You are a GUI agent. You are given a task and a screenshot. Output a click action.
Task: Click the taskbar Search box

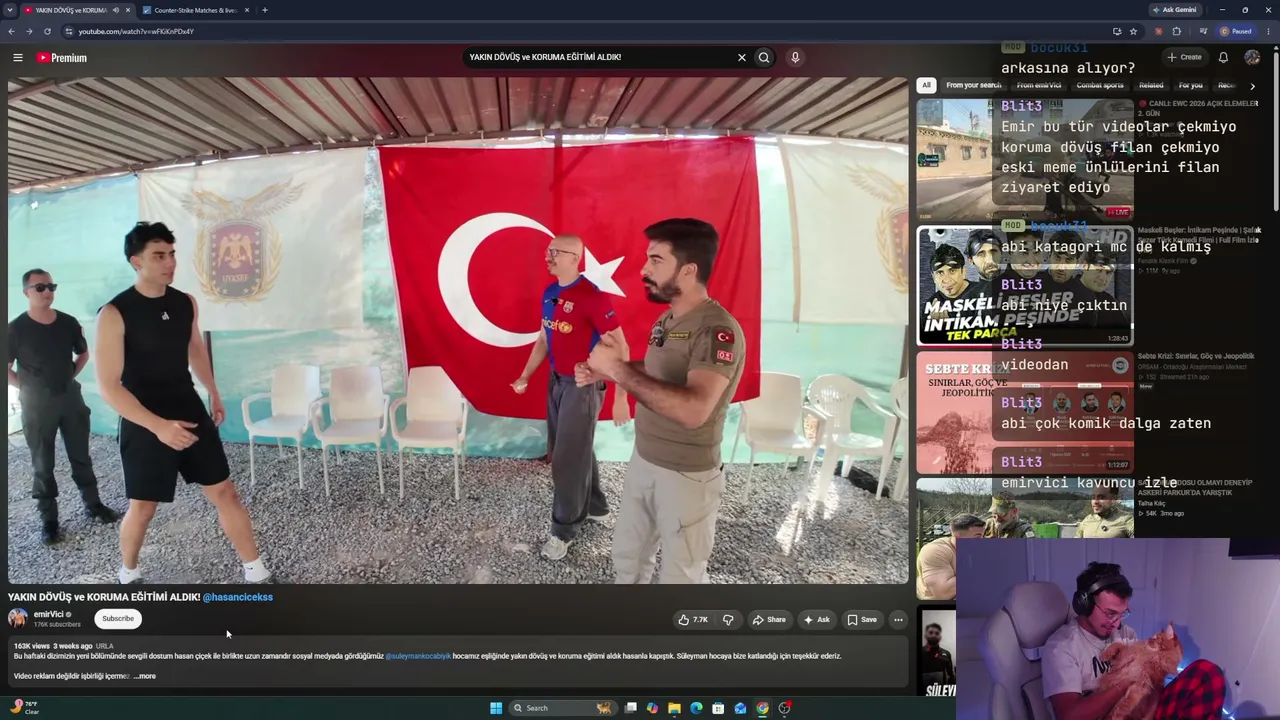[563, 708]
